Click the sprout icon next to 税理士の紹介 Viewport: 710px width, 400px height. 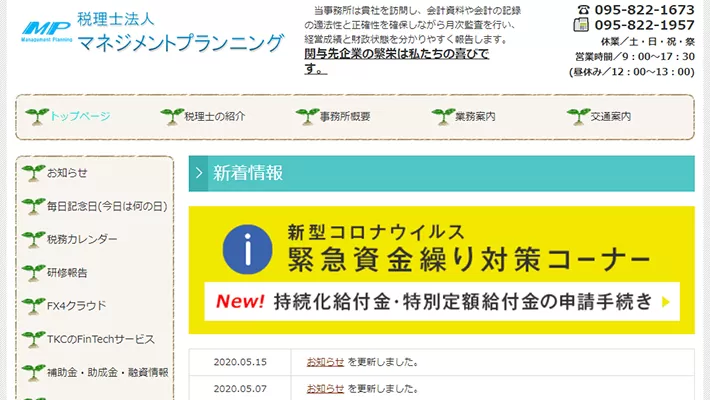(x=171, y=116)
